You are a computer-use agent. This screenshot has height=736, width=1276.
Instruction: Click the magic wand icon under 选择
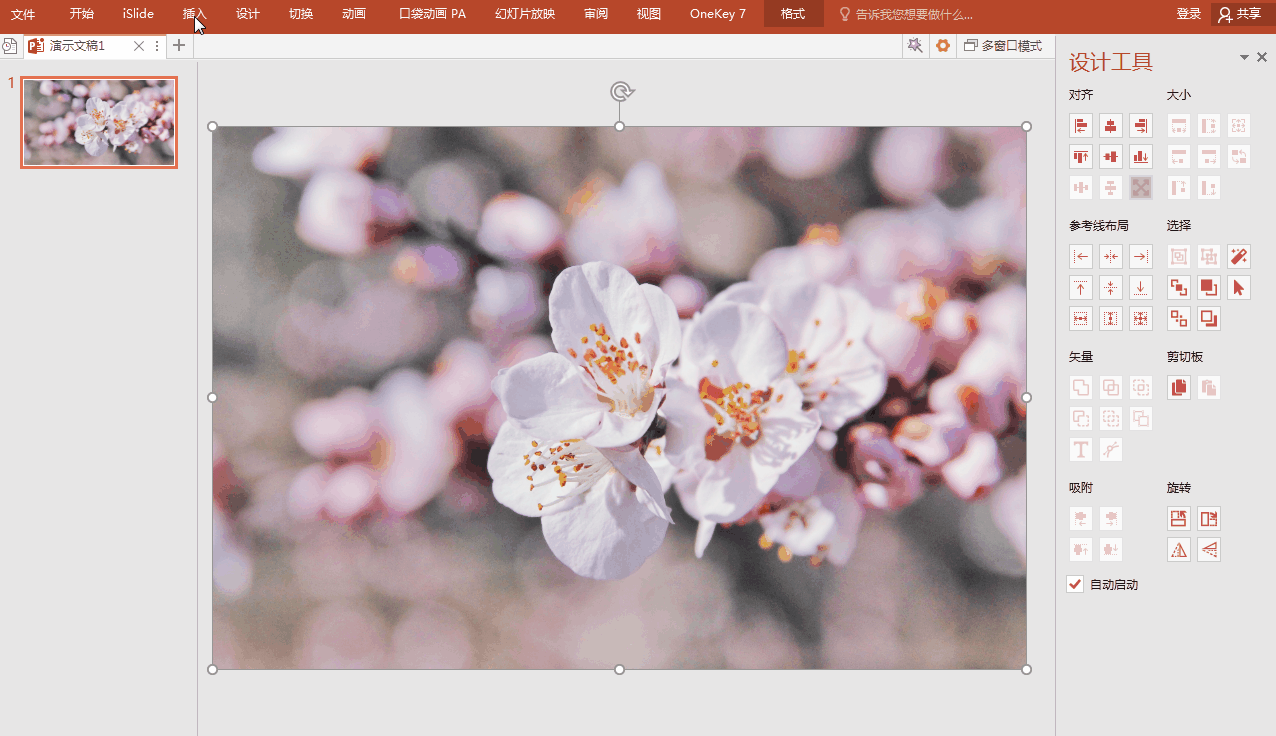[x=1239, y=257]
